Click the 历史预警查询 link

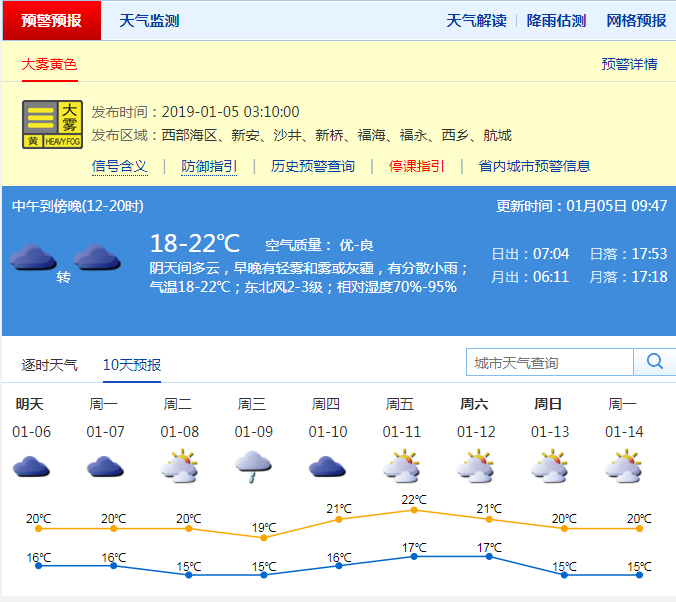click(312, 166)
